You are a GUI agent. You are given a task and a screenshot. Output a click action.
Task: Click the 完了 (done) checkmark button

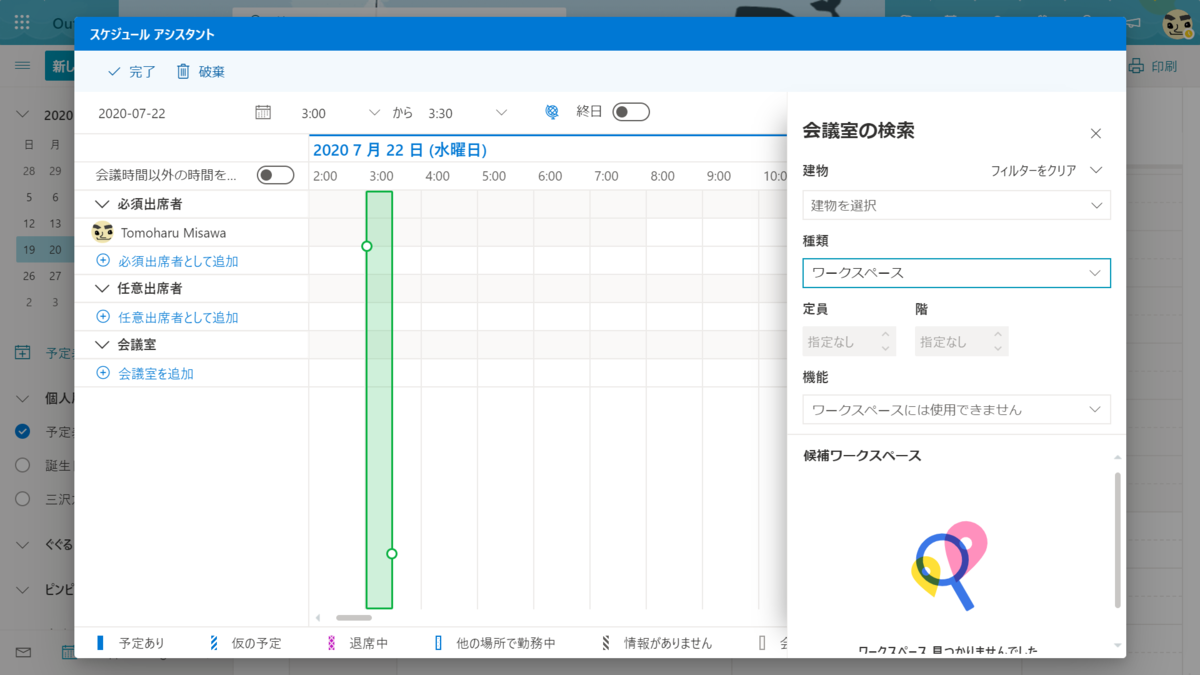click(131, 72)
